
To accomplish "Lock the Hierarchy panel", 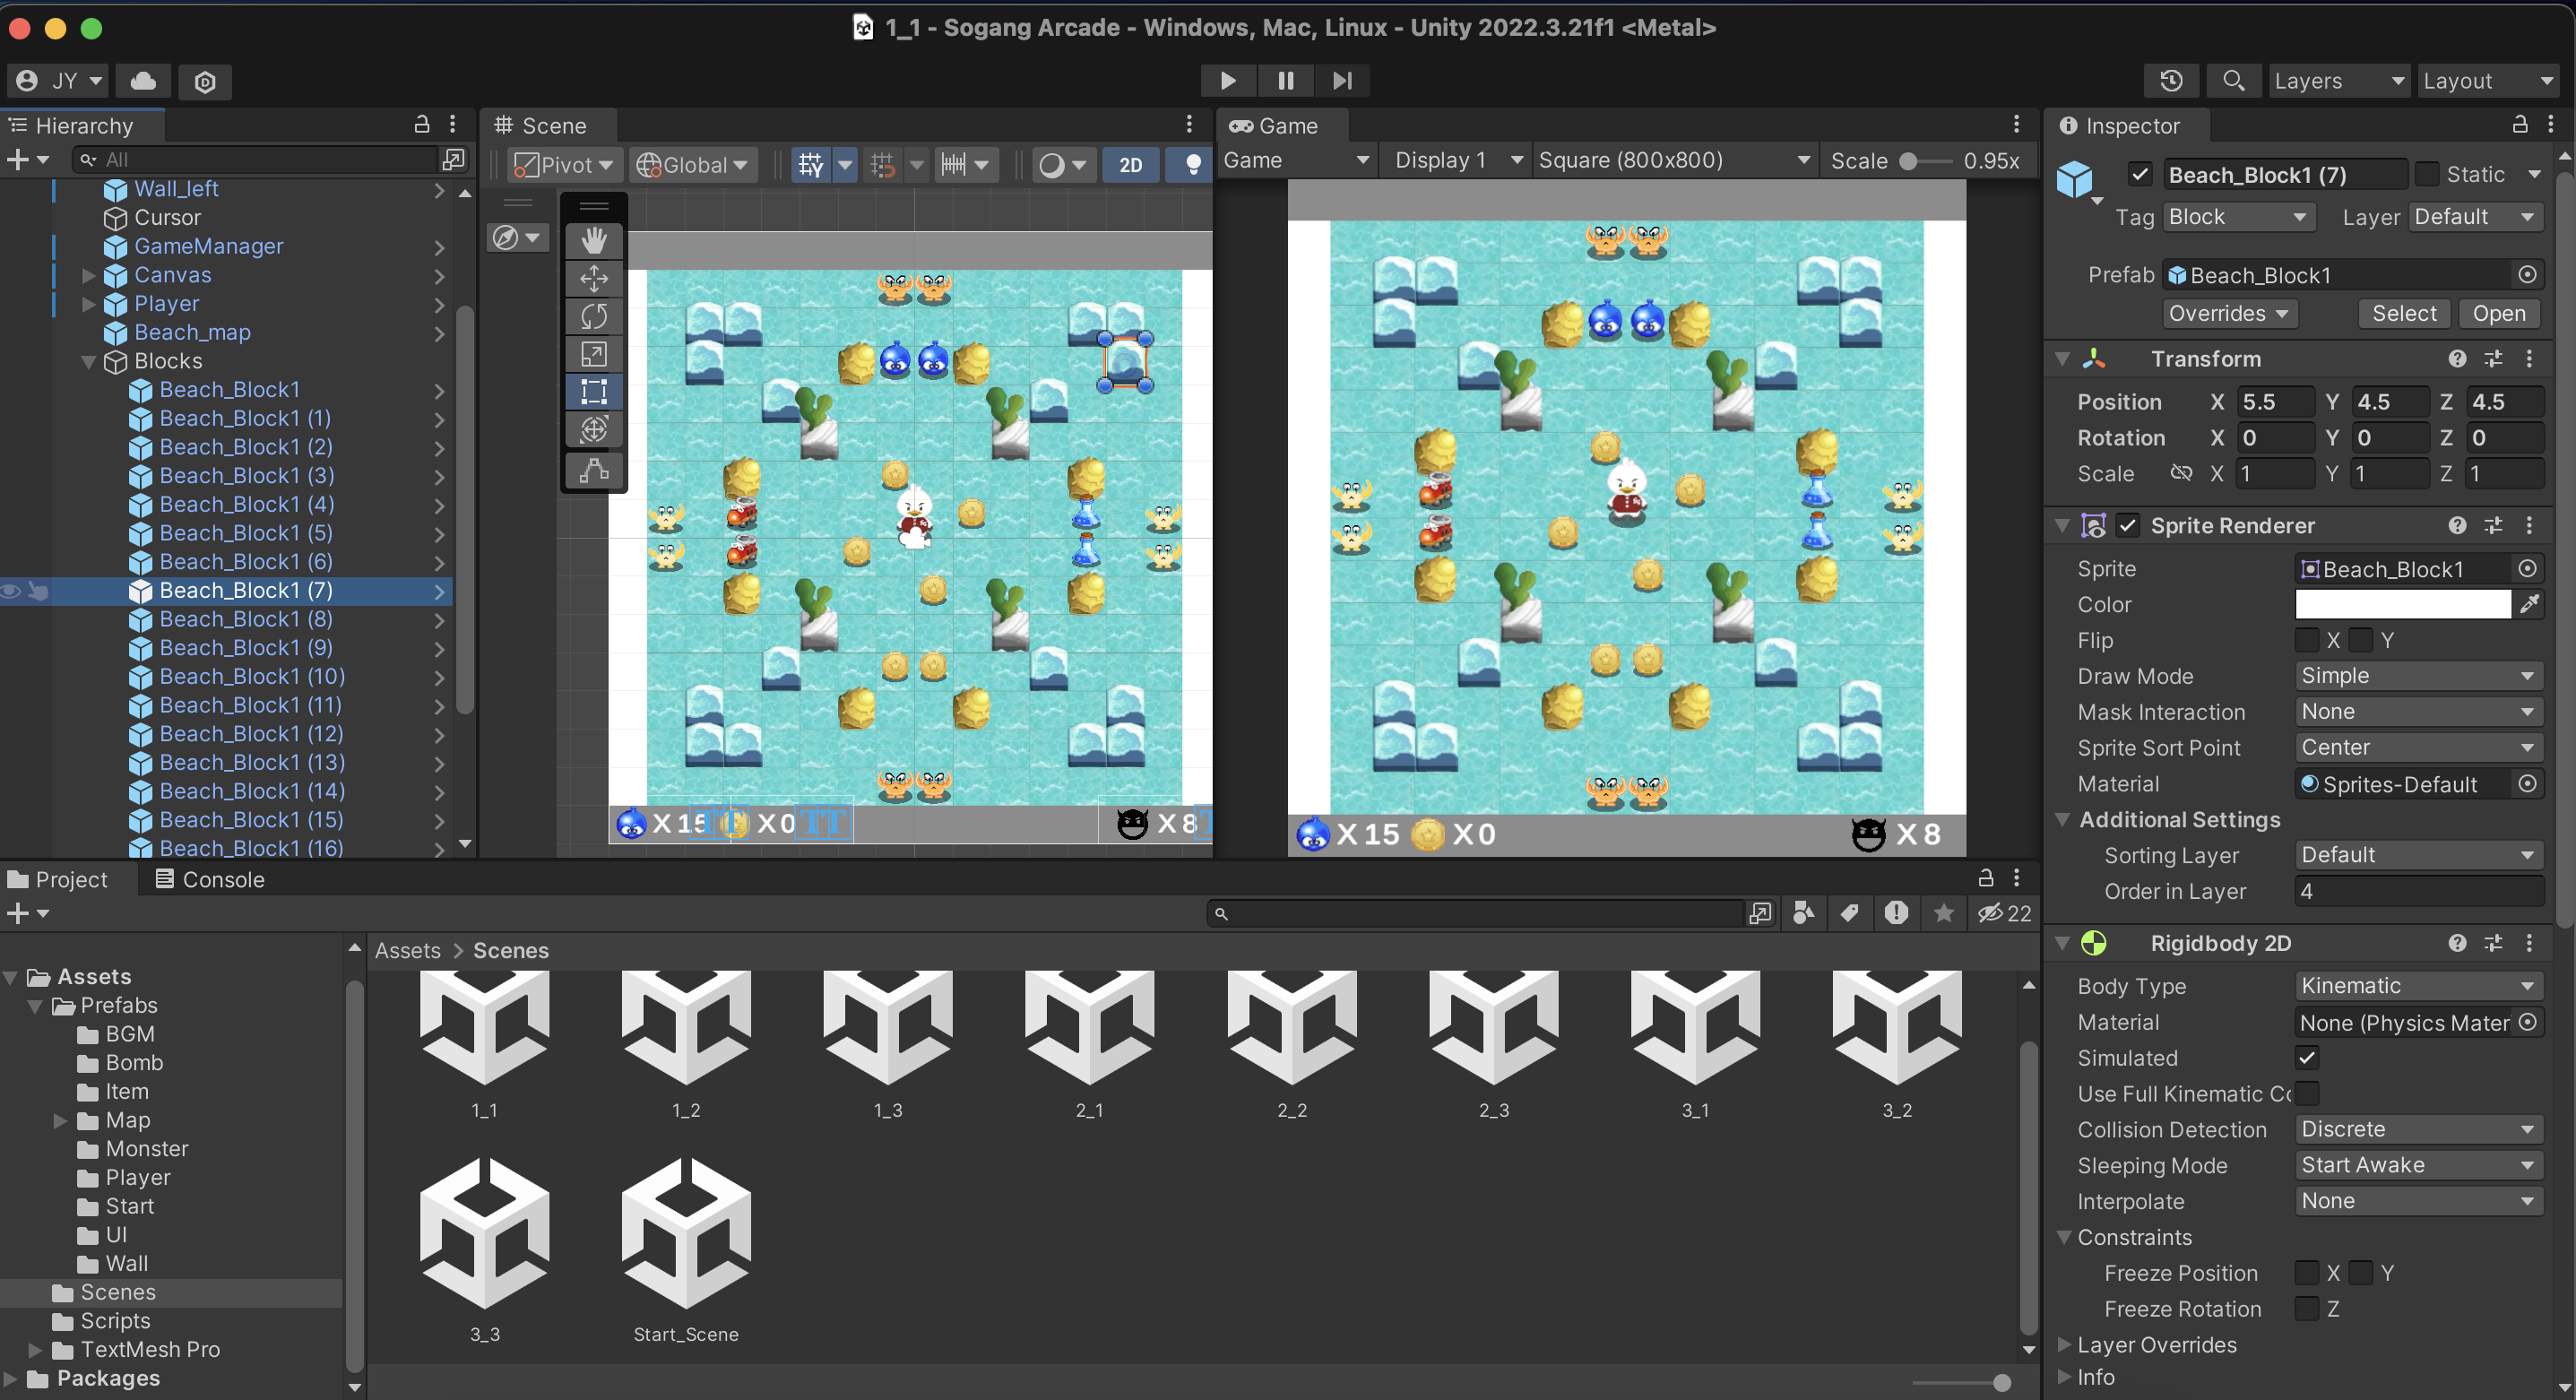I will [422, 125].
